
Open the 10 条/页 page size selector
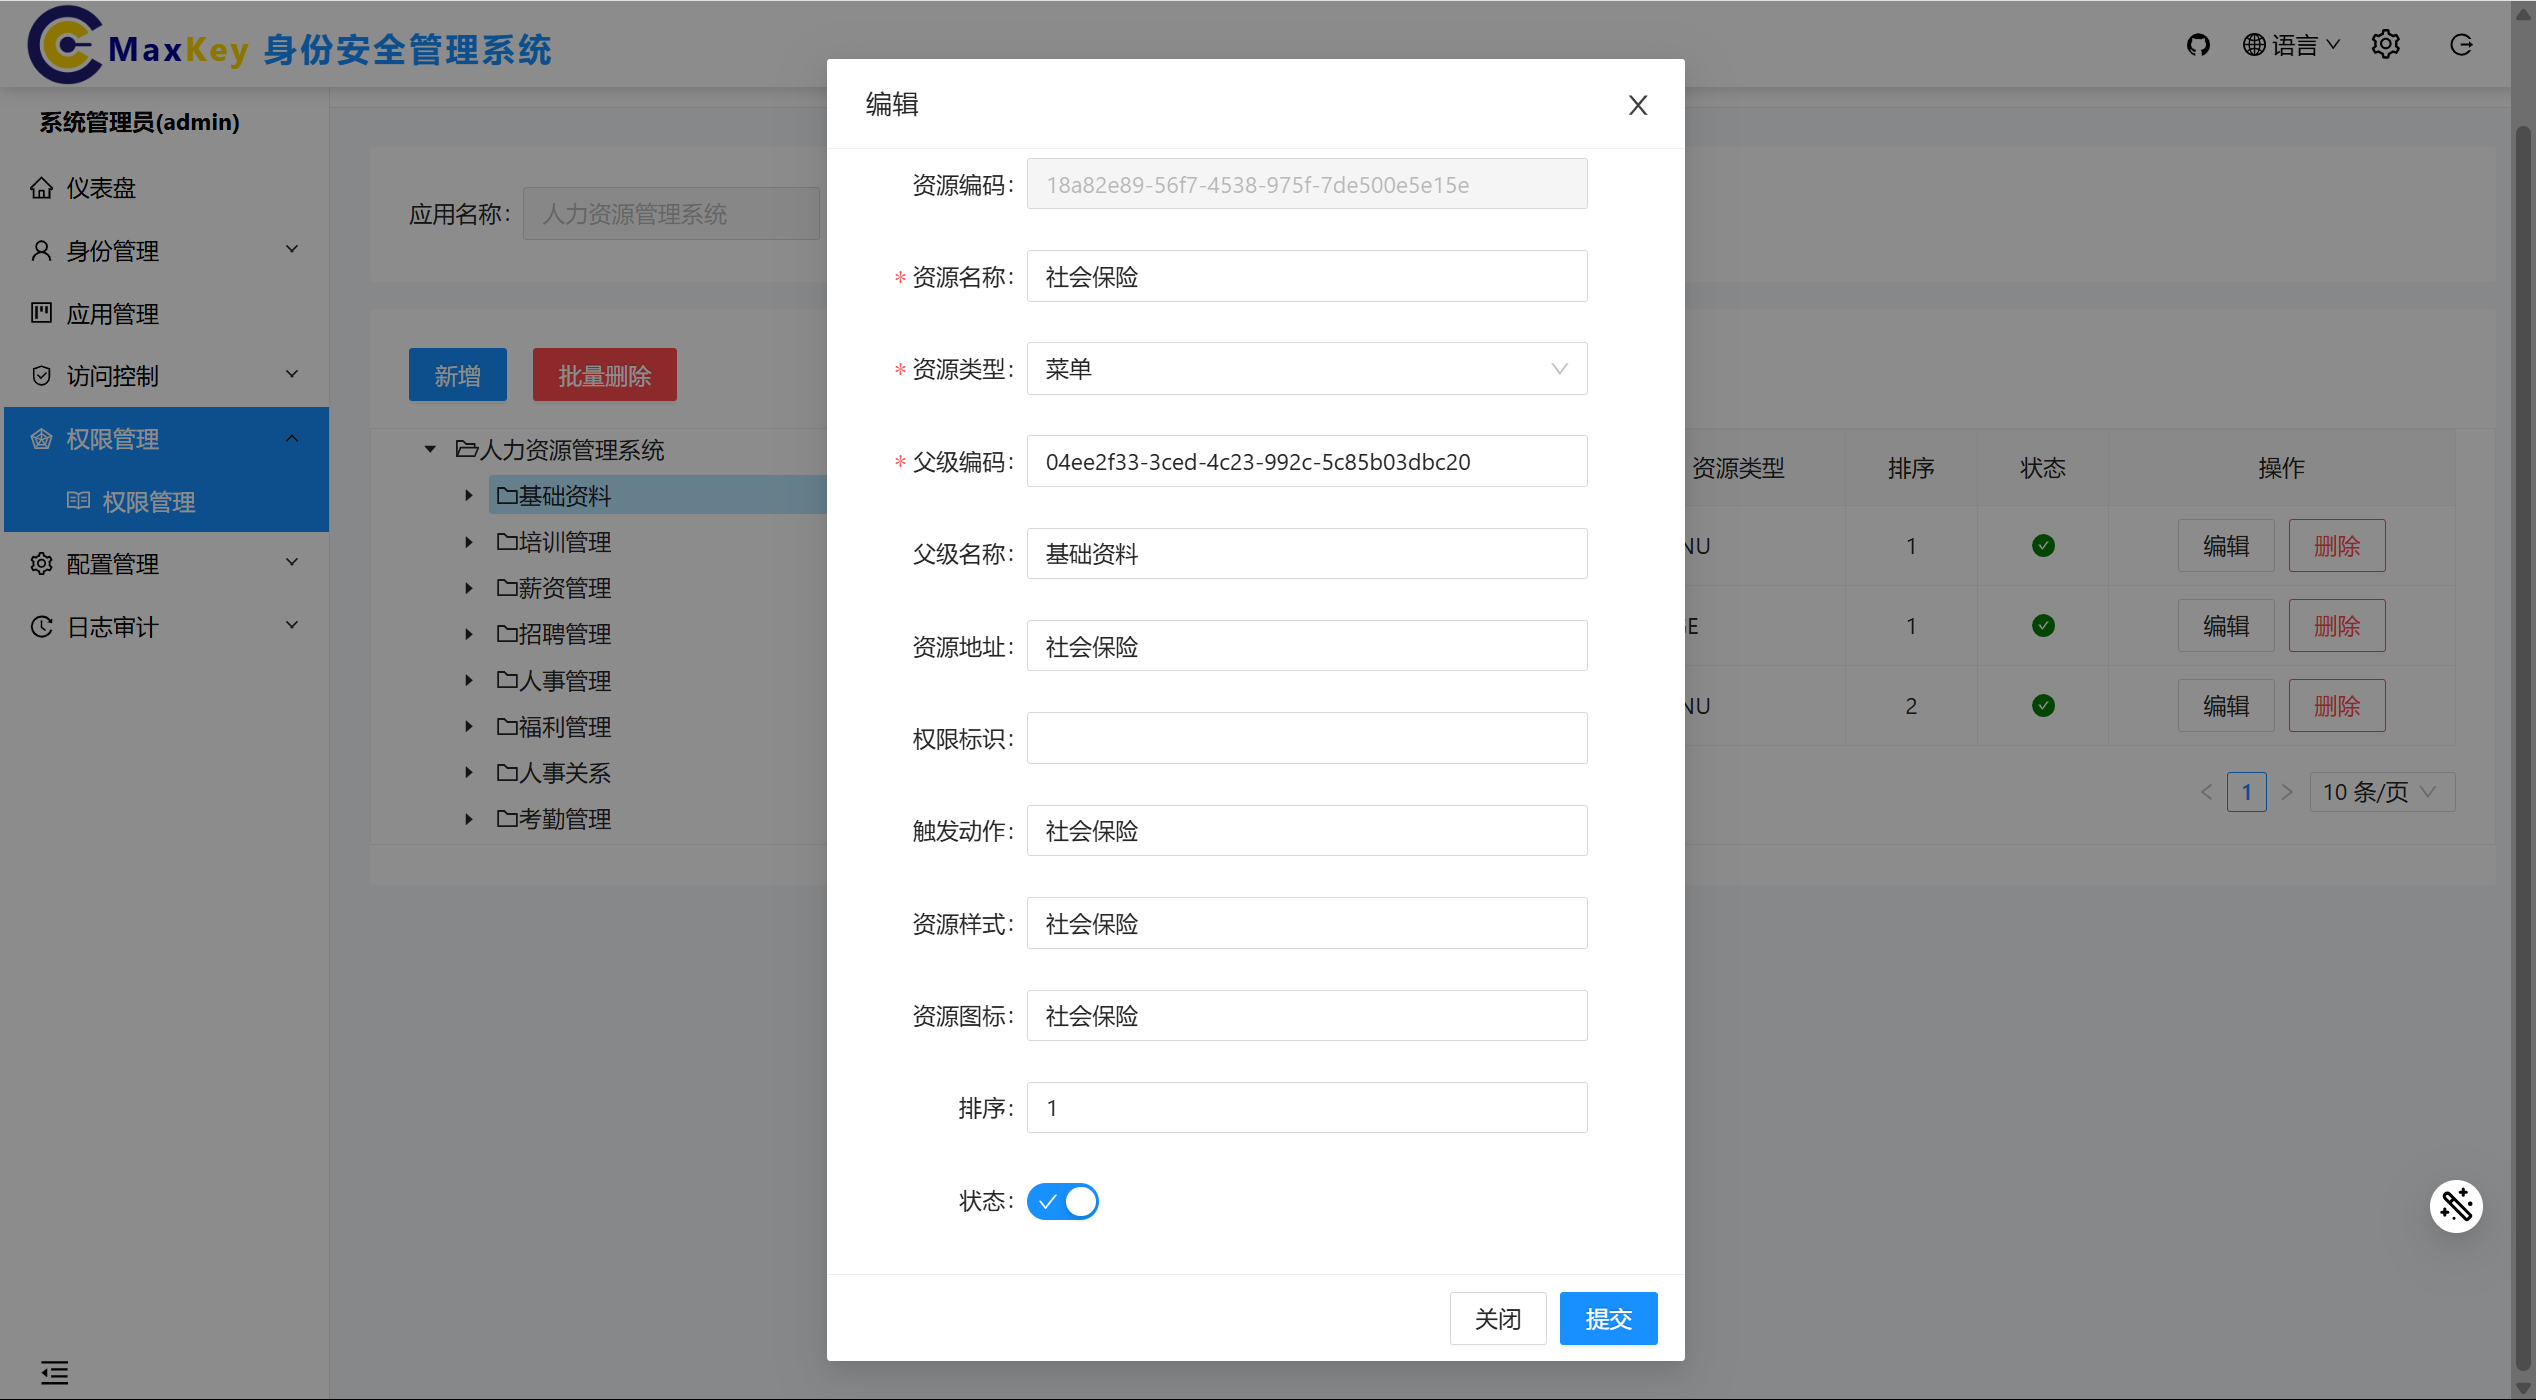click(2380, 791)
